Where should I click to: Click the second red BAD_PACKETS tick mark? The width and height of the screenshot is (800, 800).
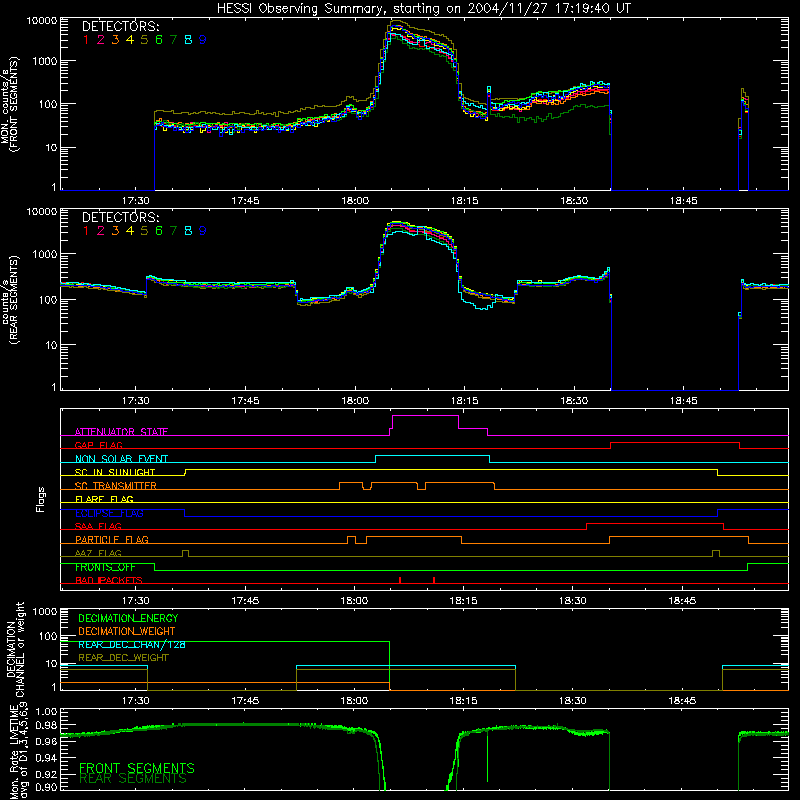click(x=434, y=580)
